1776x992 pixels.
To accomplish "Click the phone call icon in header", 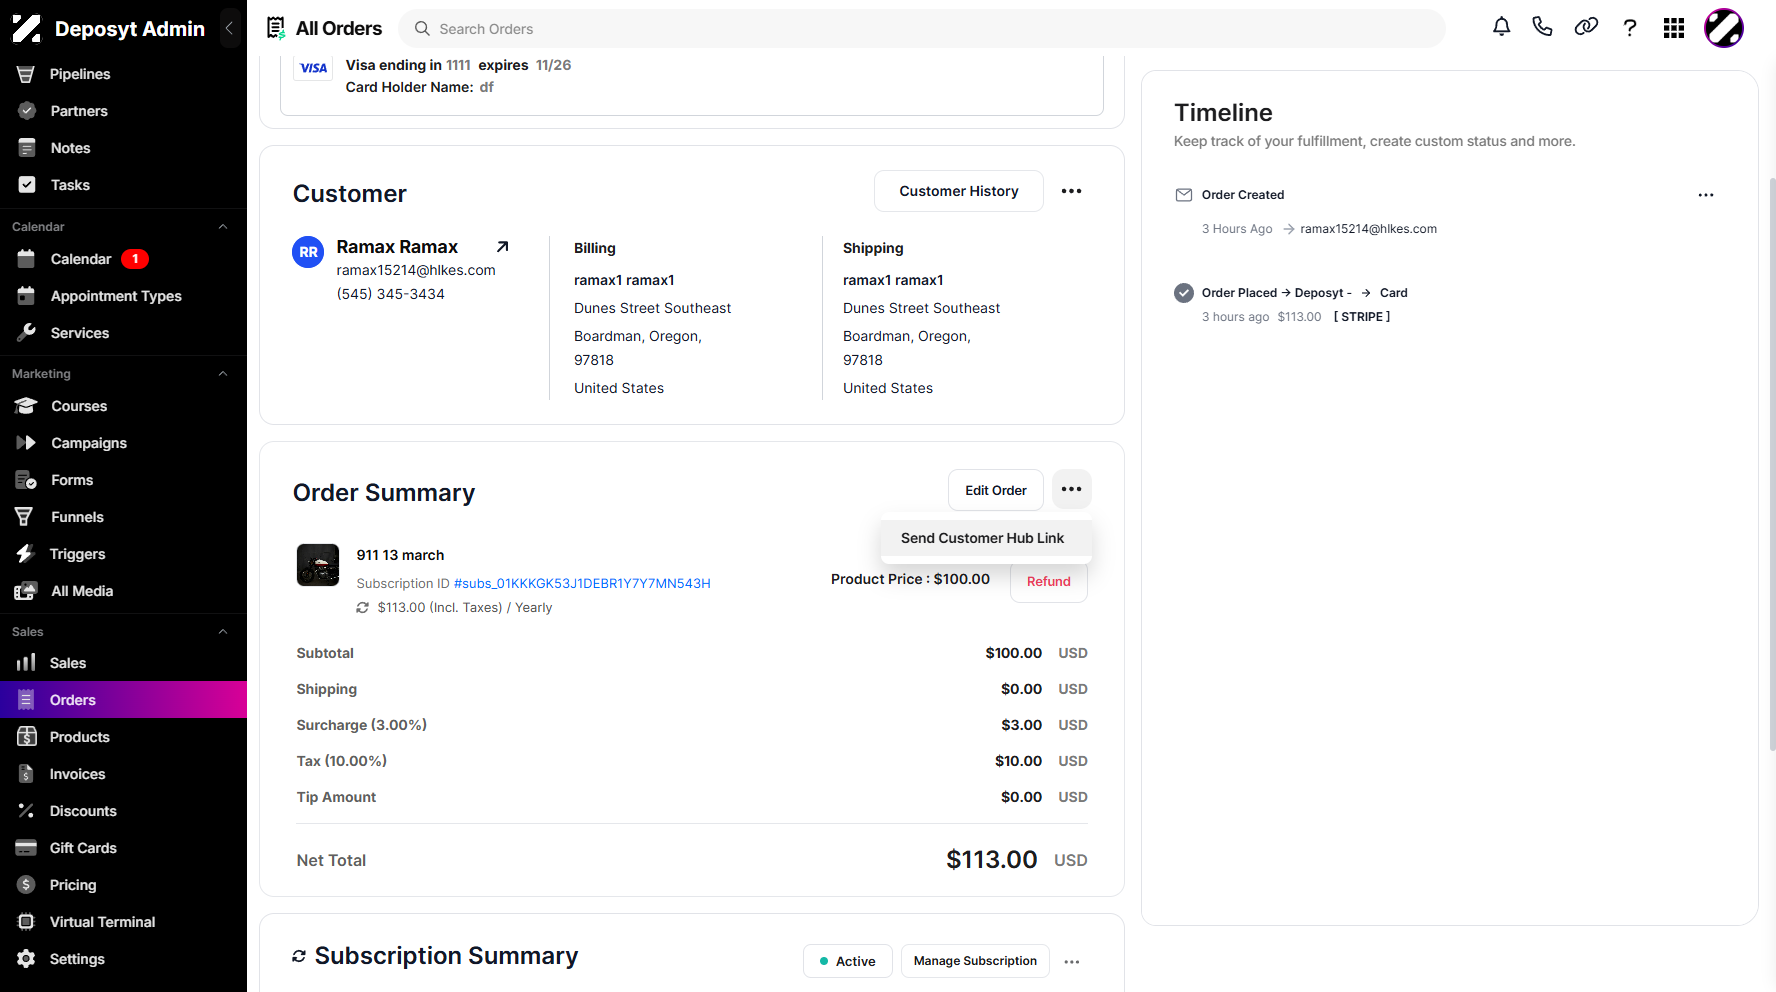I will 1542,28.
